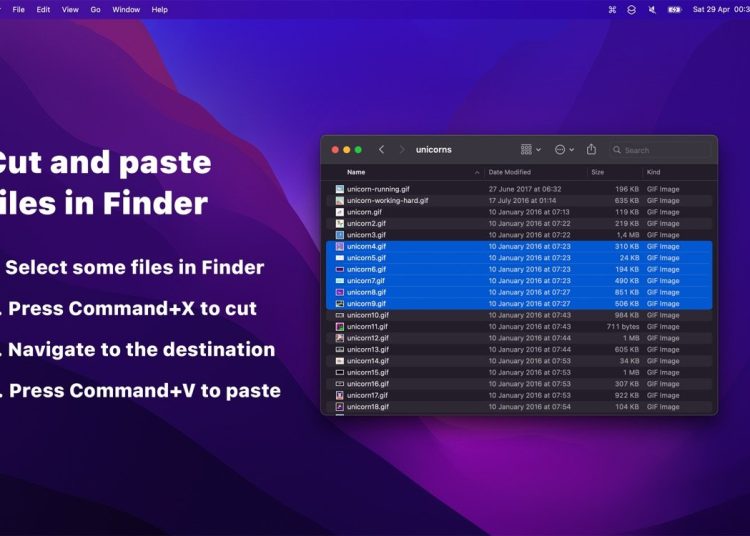The image size is (750, 536).
Task: Click the Command symbol menu bar icon
Action: (612, 9)
